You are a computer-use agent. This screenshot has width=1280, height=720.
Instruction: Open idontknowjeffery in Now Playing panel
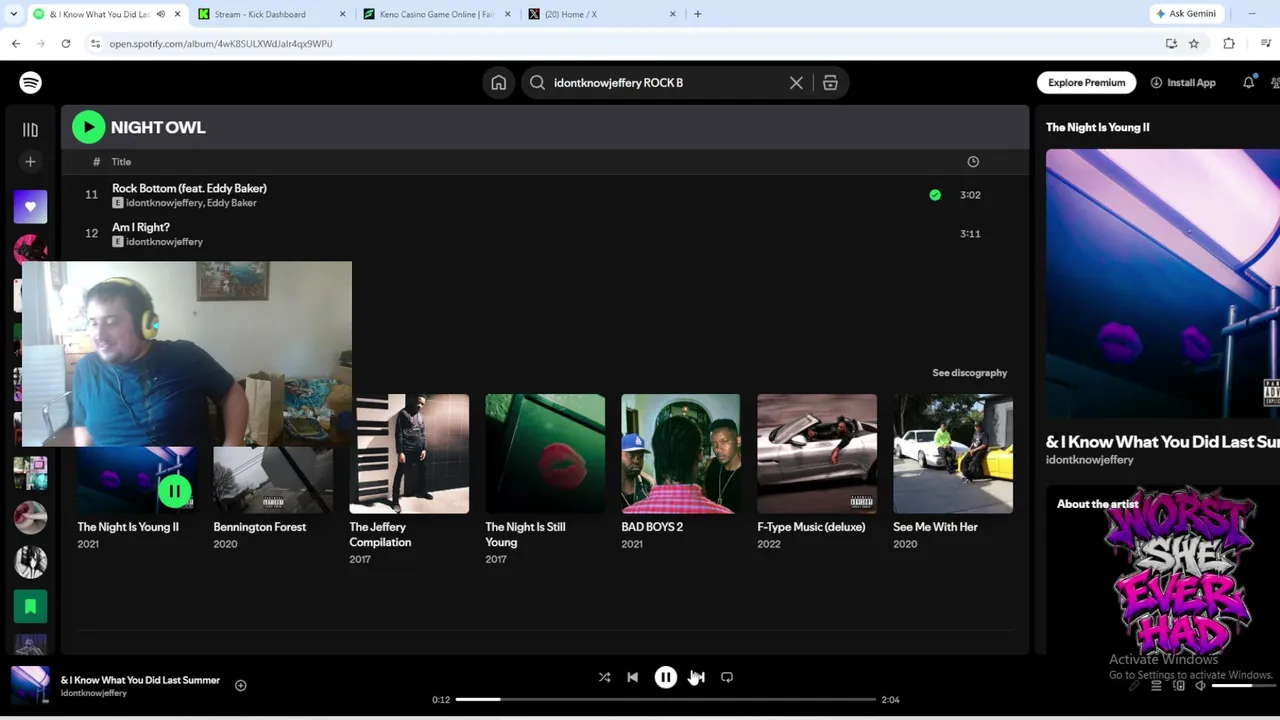[1089, 460]
